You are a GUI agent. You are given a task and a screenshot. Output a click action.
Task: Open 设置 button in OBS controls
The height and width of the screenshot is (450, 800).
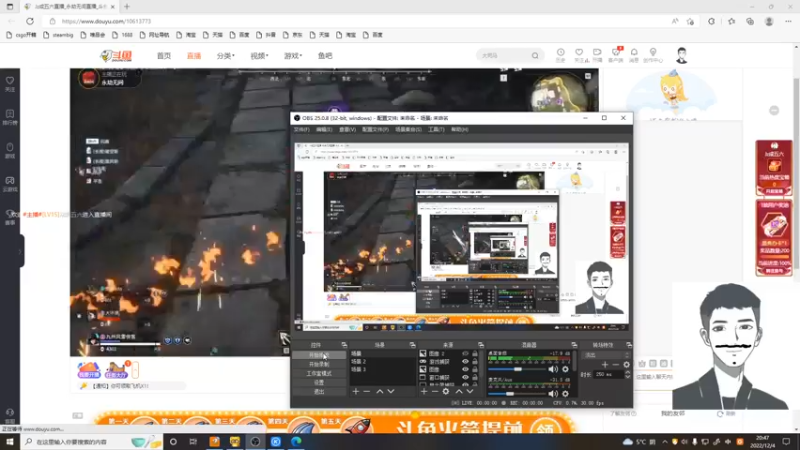tap(319, 383)
